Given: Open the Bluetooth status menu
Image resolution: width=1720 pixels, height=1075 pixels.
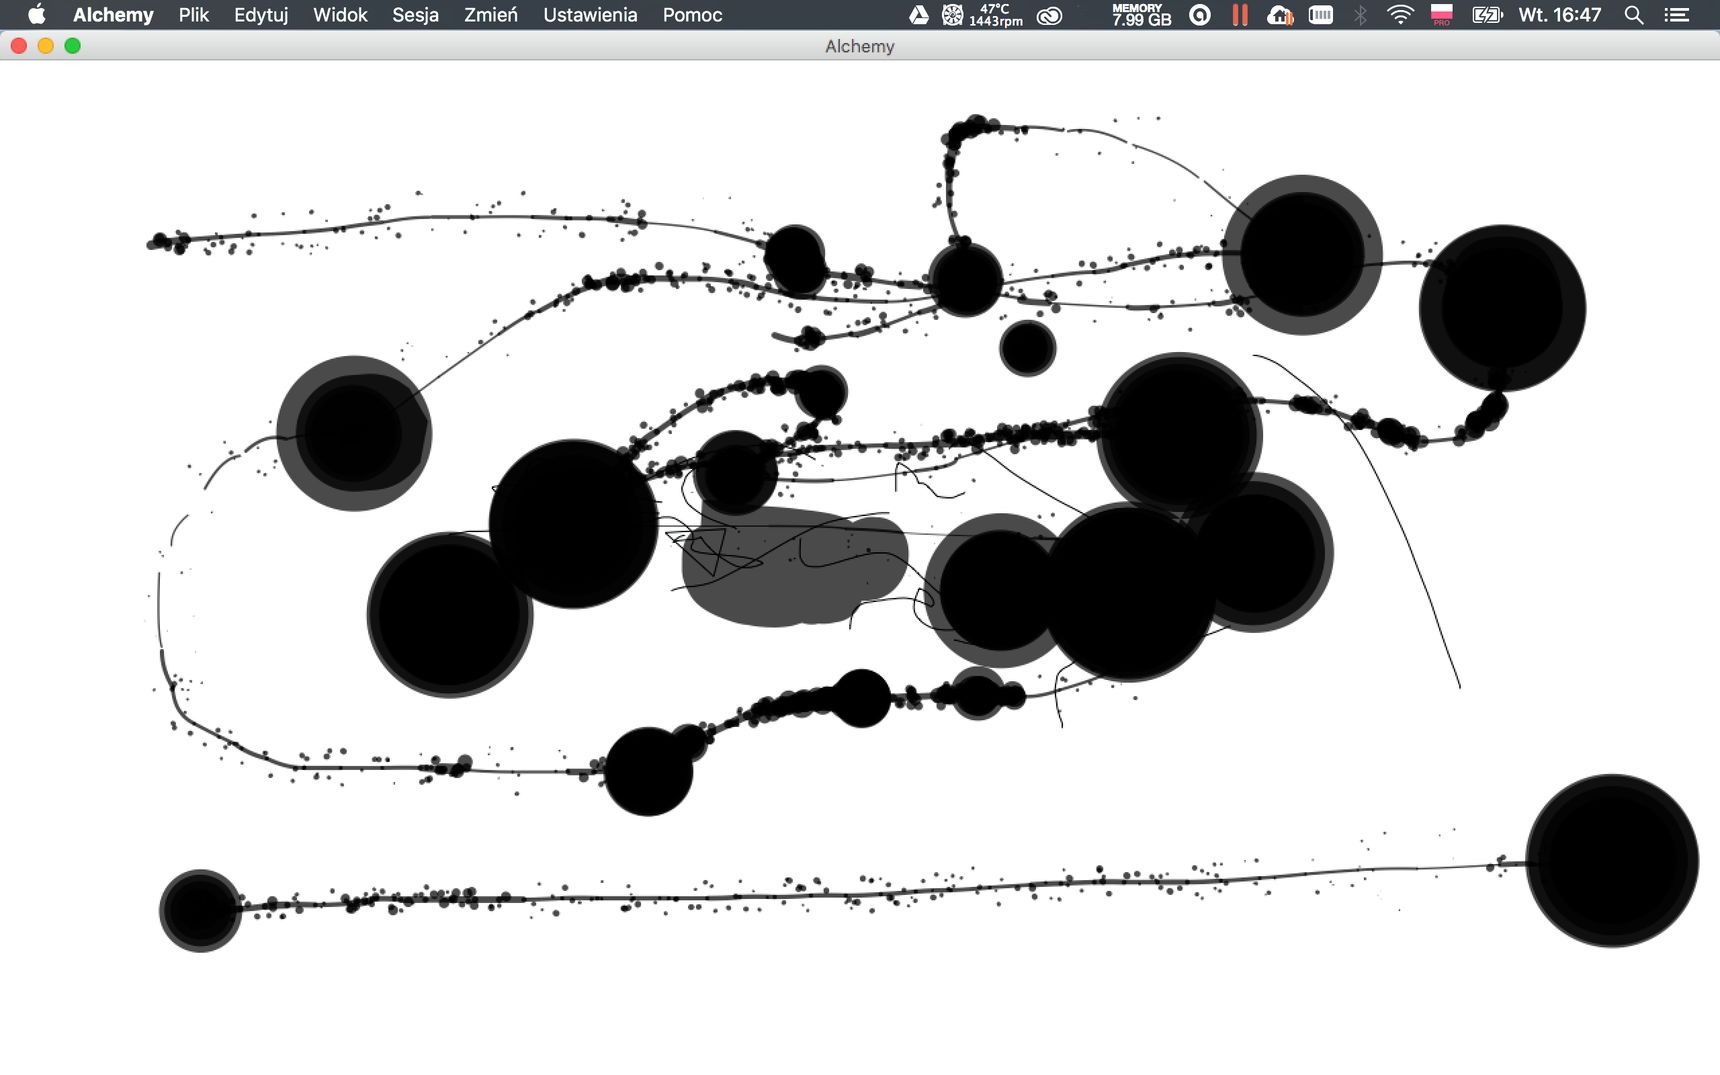Looking at the screenshot, I should (x=1360, y=14).
